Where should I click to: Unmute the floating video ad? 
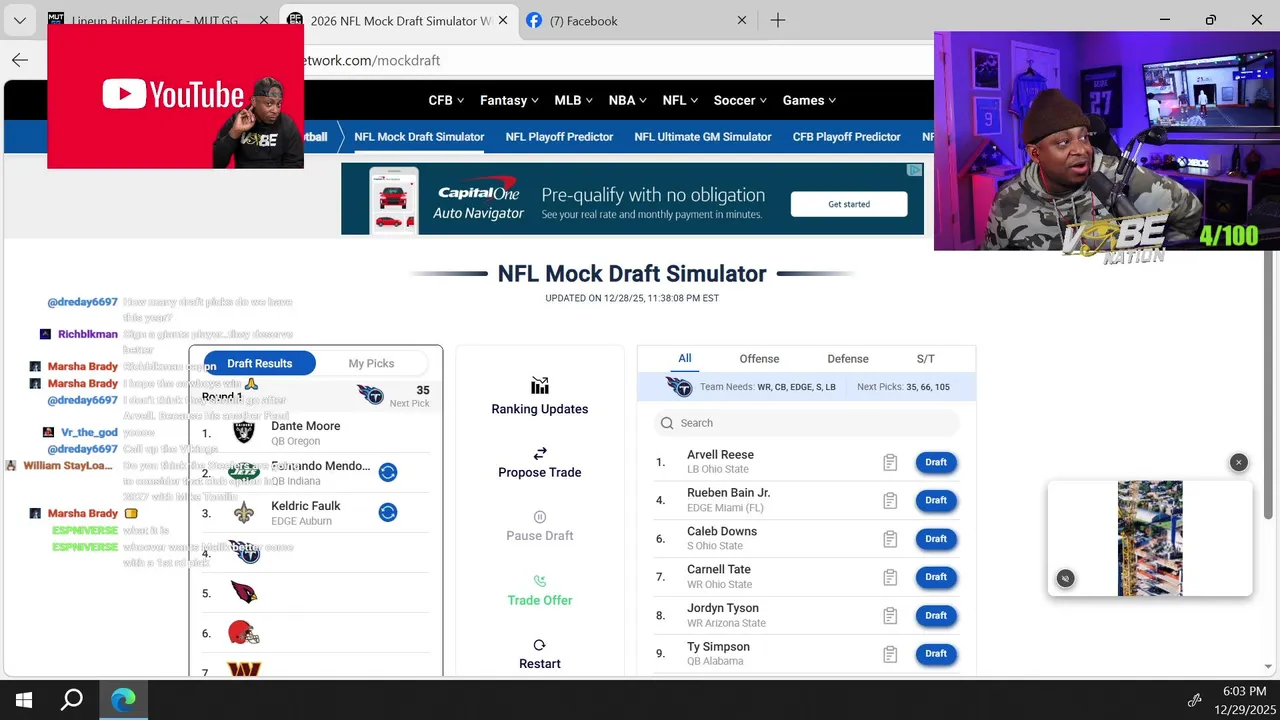point(1066,578)
